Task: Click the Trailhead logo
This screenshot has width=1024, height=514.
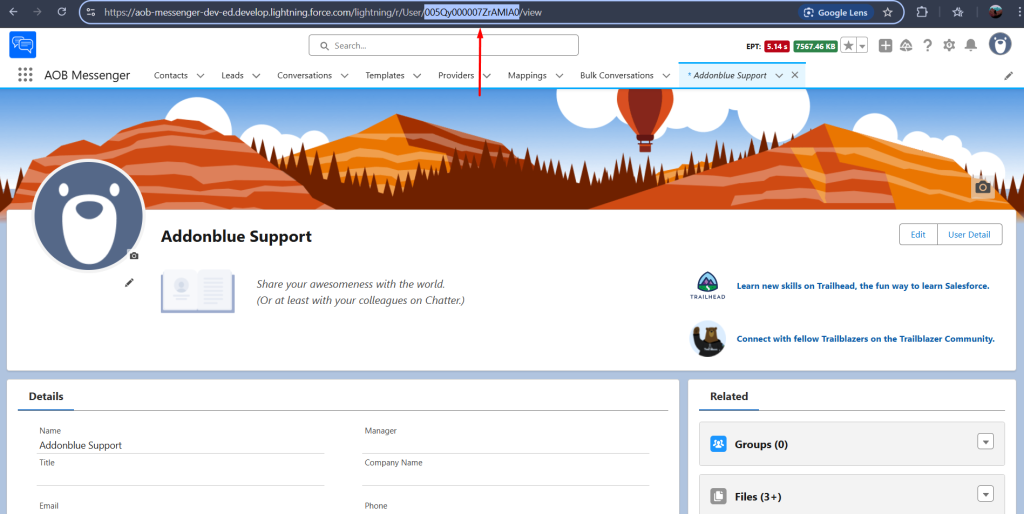Action: click(x=707, y=285)
